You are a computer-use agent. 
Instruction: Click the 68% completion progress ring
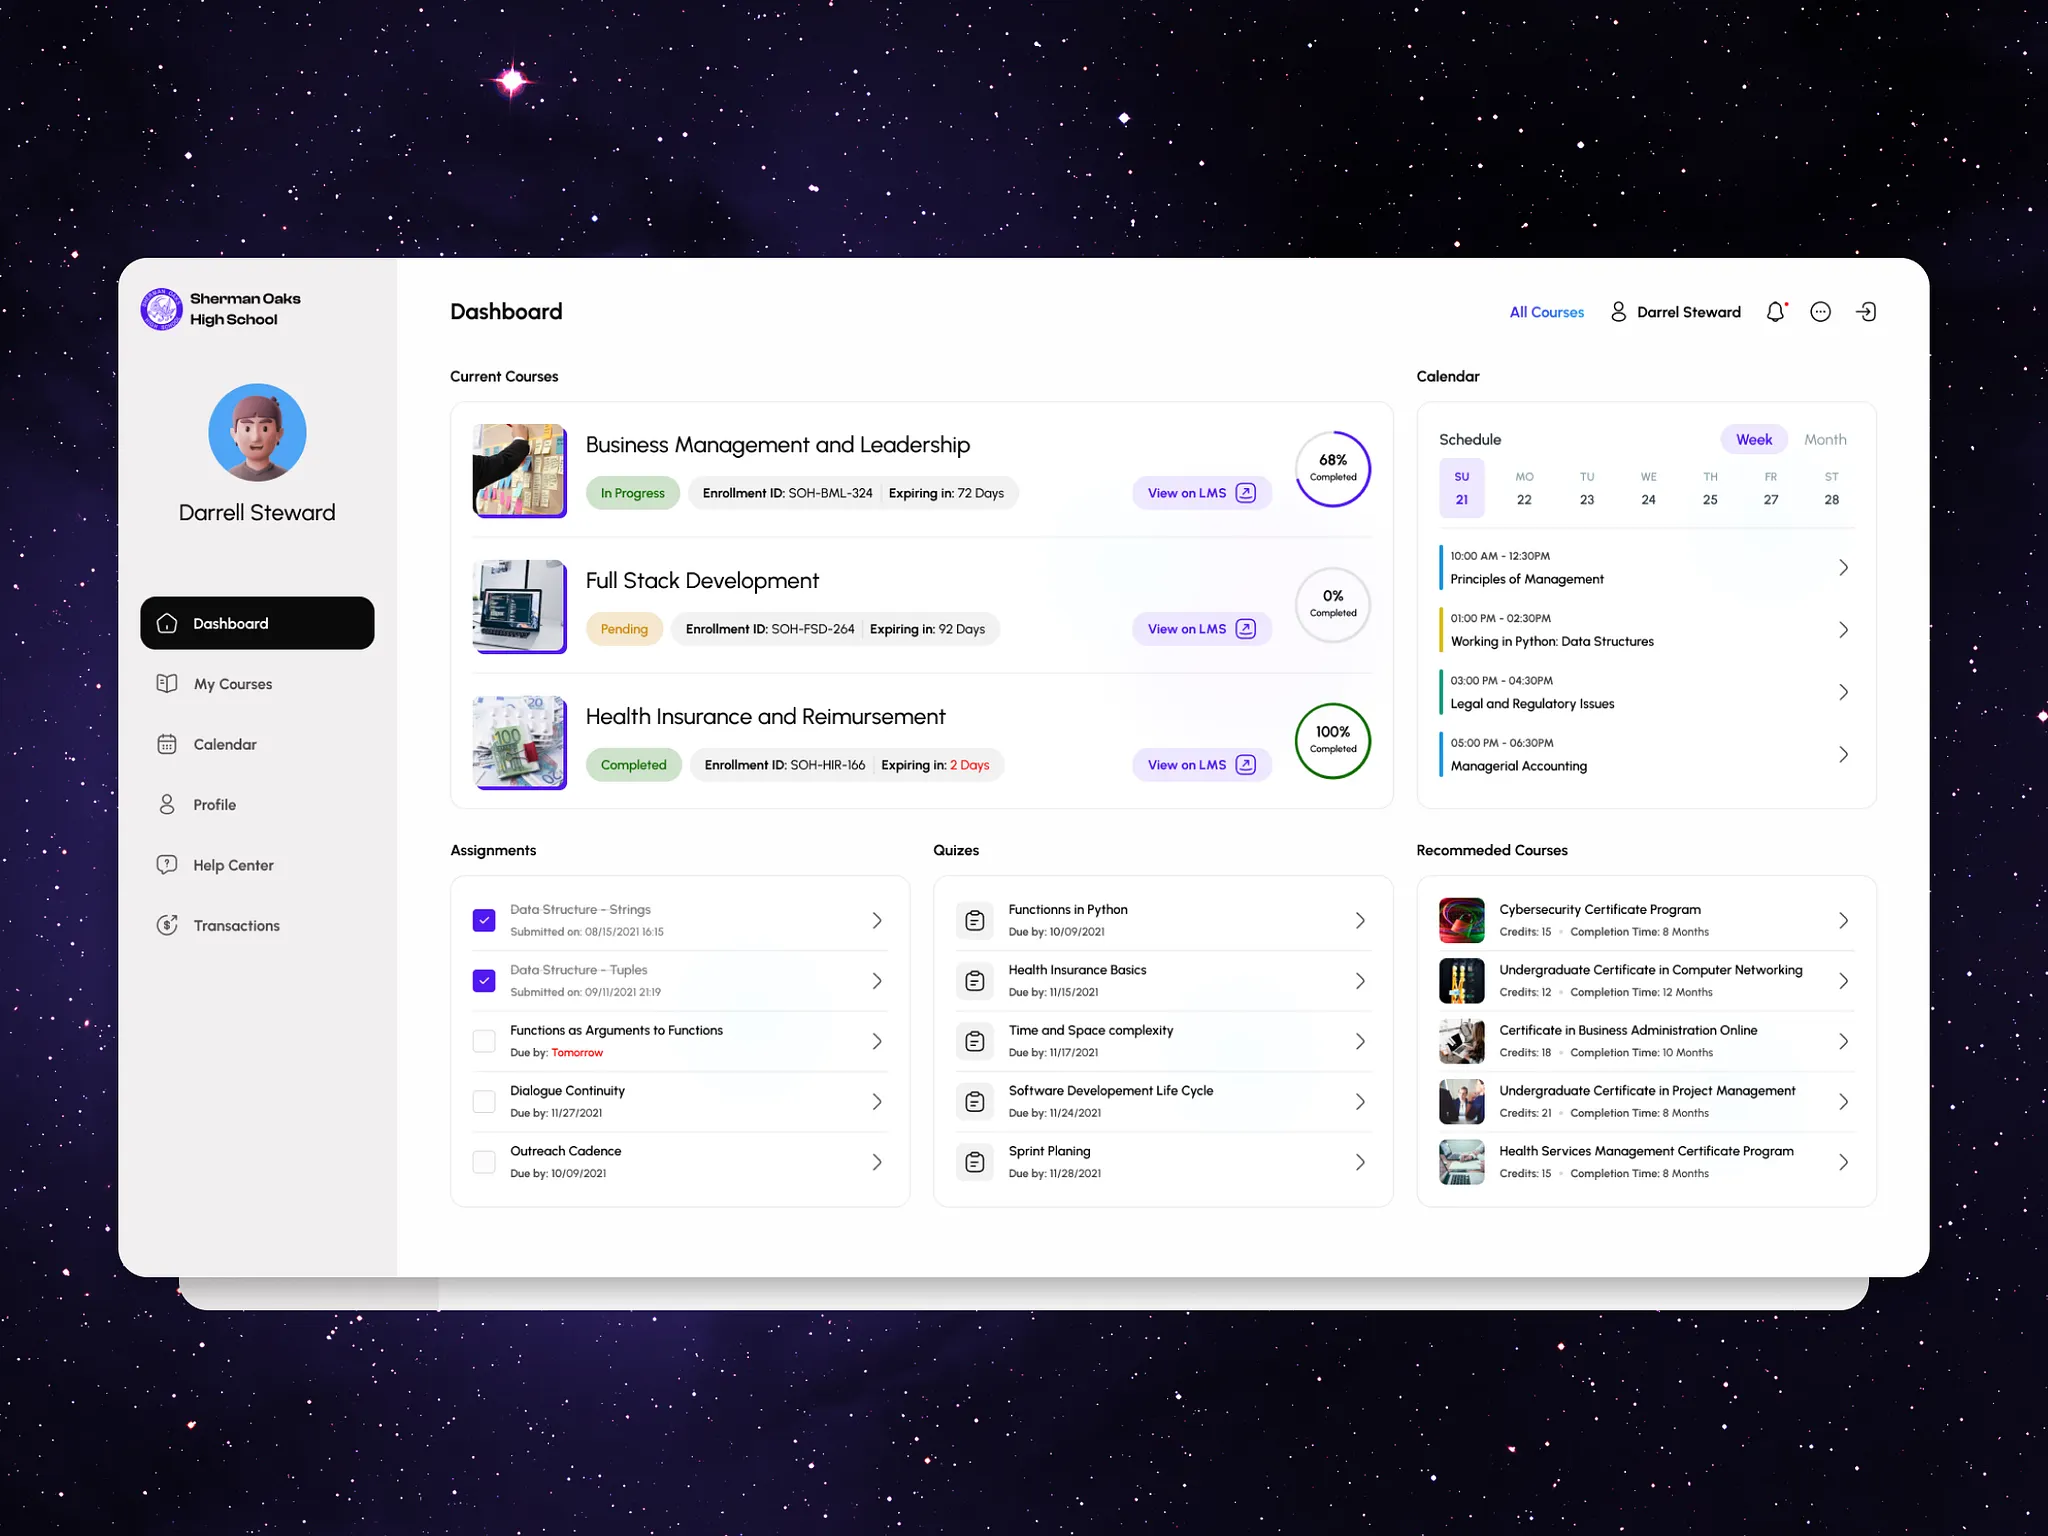coord(1332,469)
